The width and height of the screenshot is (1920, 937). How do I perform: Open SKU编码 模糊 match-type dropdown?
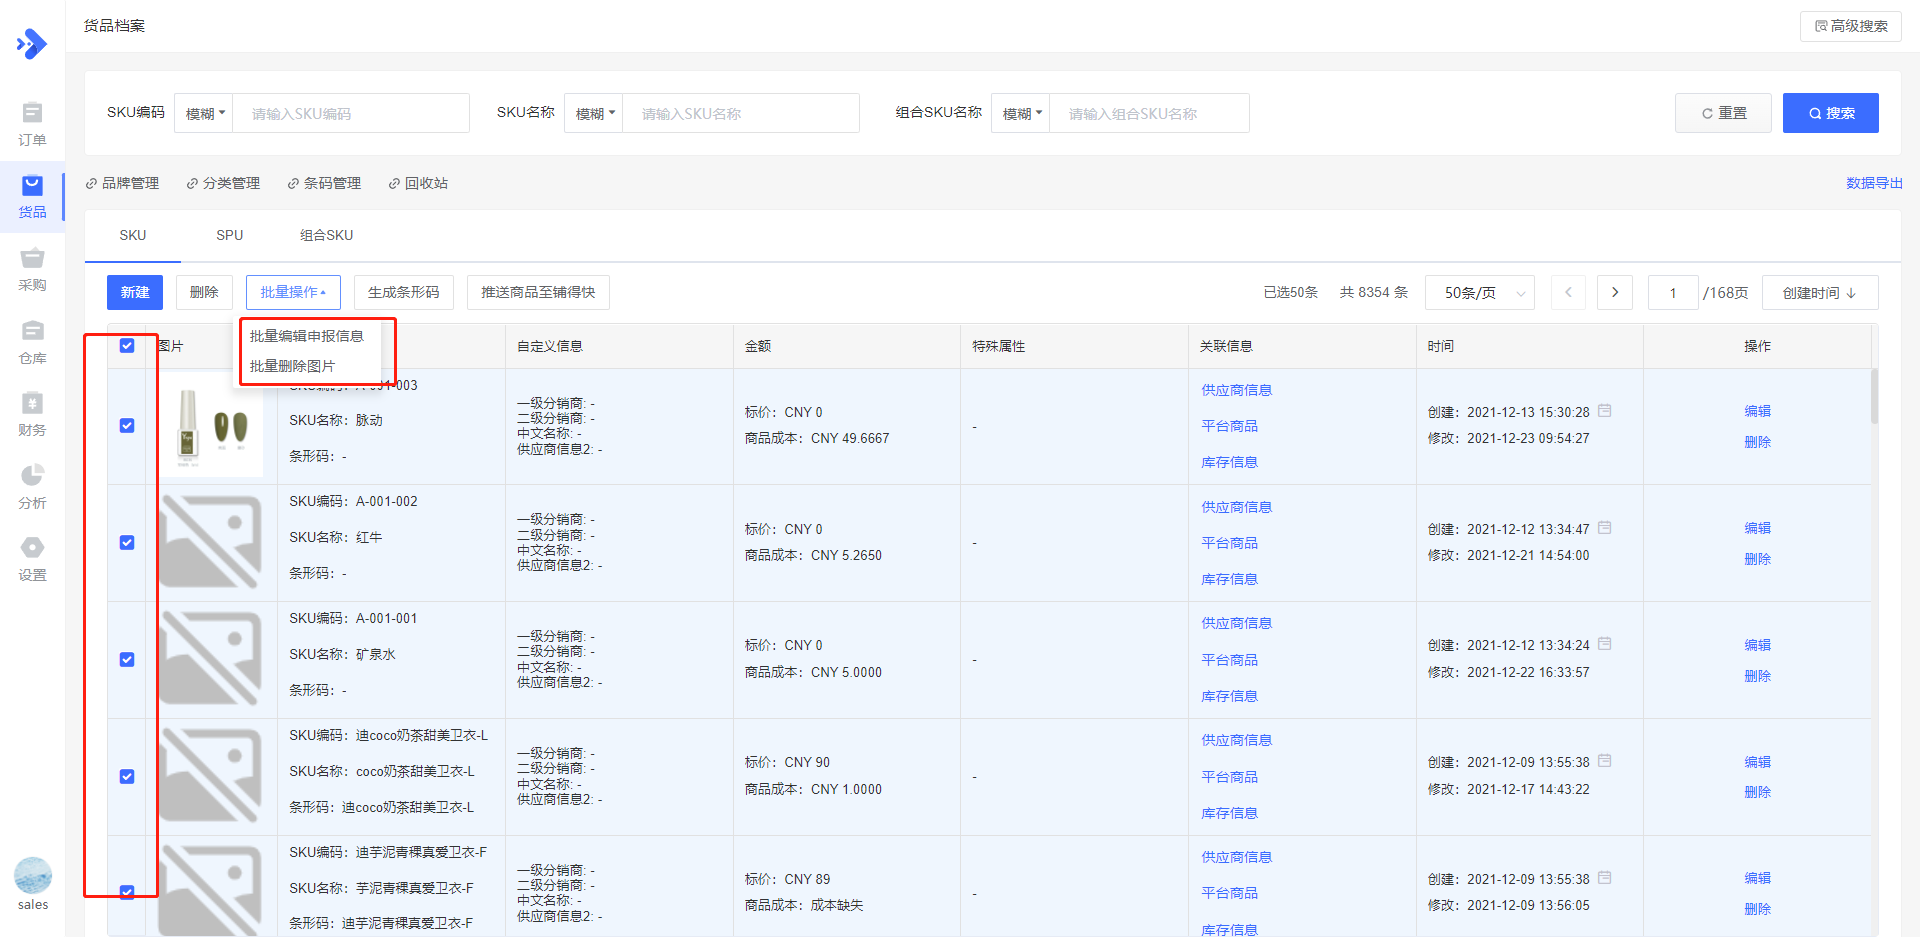tap(204, 113)
